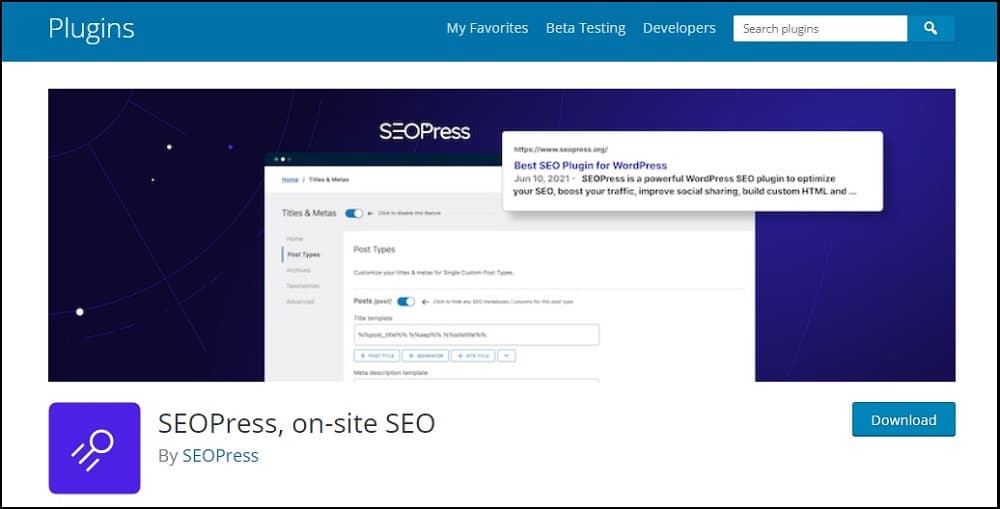Open Best SEO Plugin for WordPress link
1000x509 pixels.
pos(591,165)
